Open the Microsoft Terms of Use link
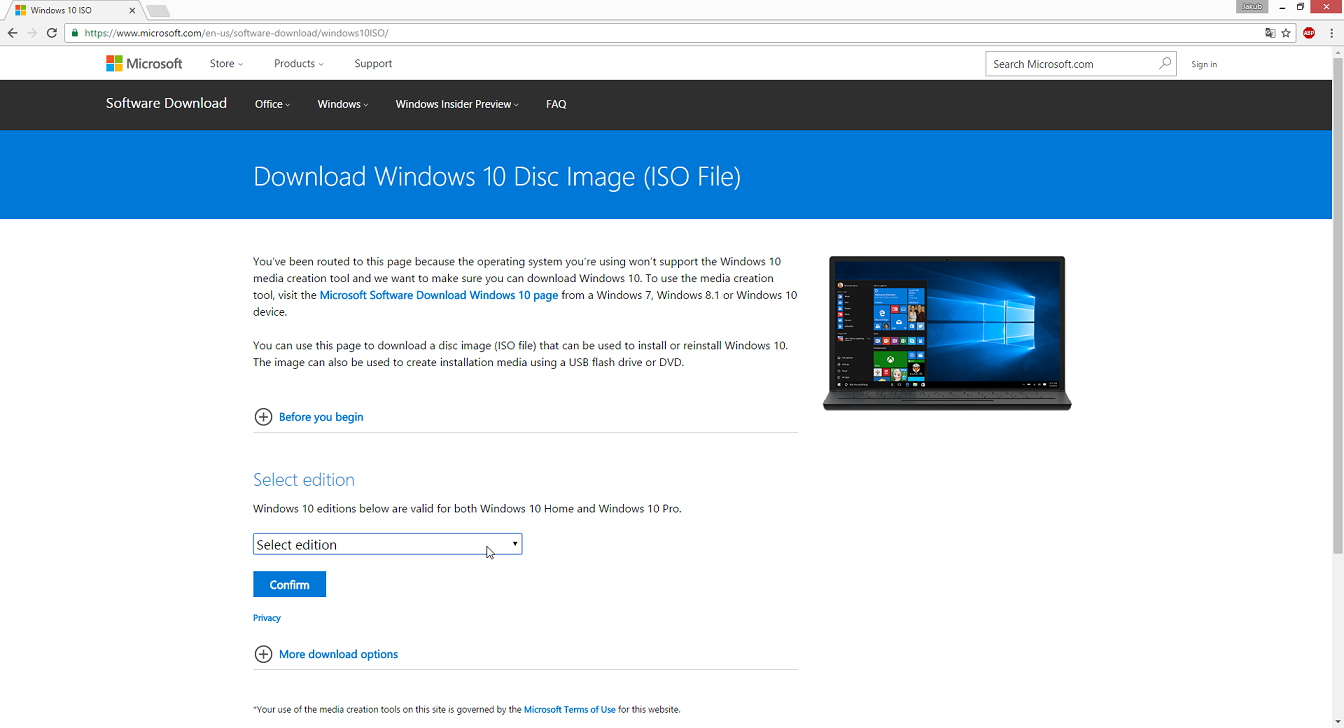Screen dimensions: 1344x728 (x=569, y=710)
